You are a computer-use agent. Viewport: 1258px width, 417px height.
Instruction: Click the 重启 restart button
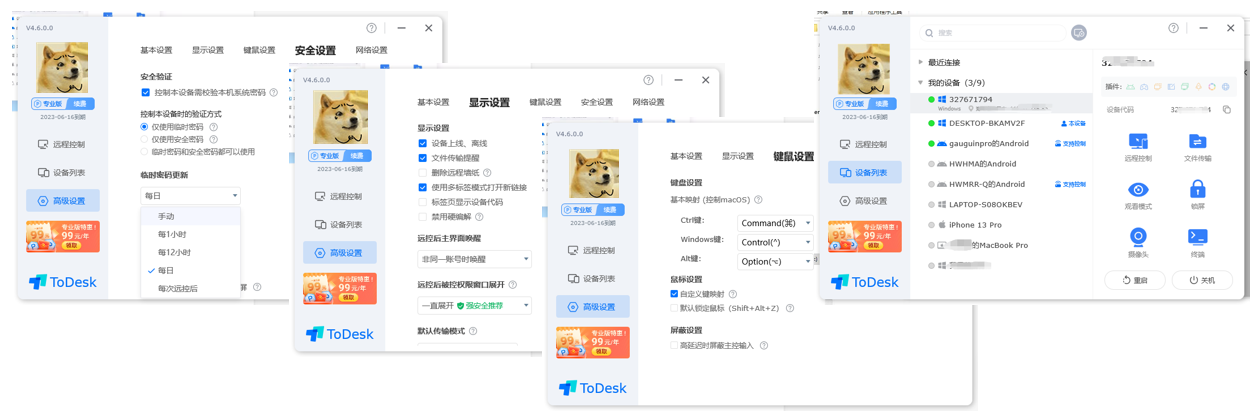(1135, 280)
